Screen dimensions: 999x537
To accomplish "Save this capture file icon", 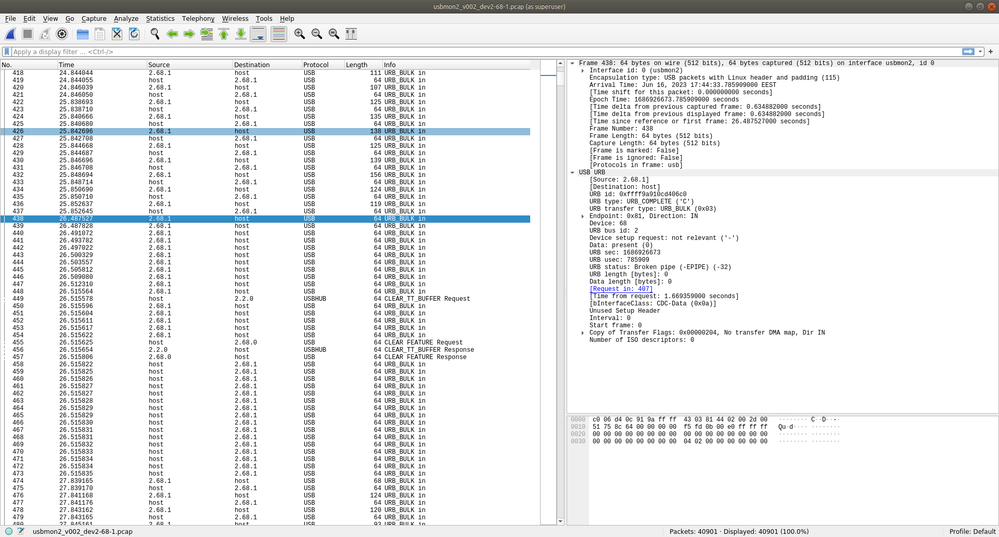I will pos(100,34).
